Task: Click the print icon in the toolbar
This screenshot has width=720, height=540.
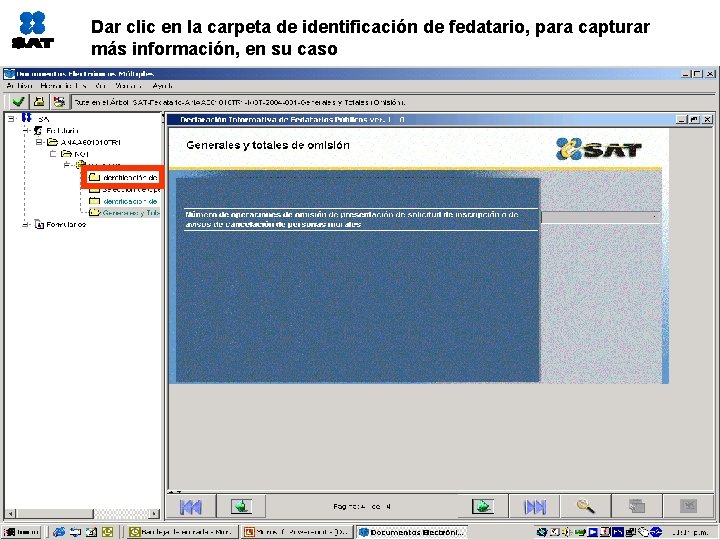Action: (40, 102)
